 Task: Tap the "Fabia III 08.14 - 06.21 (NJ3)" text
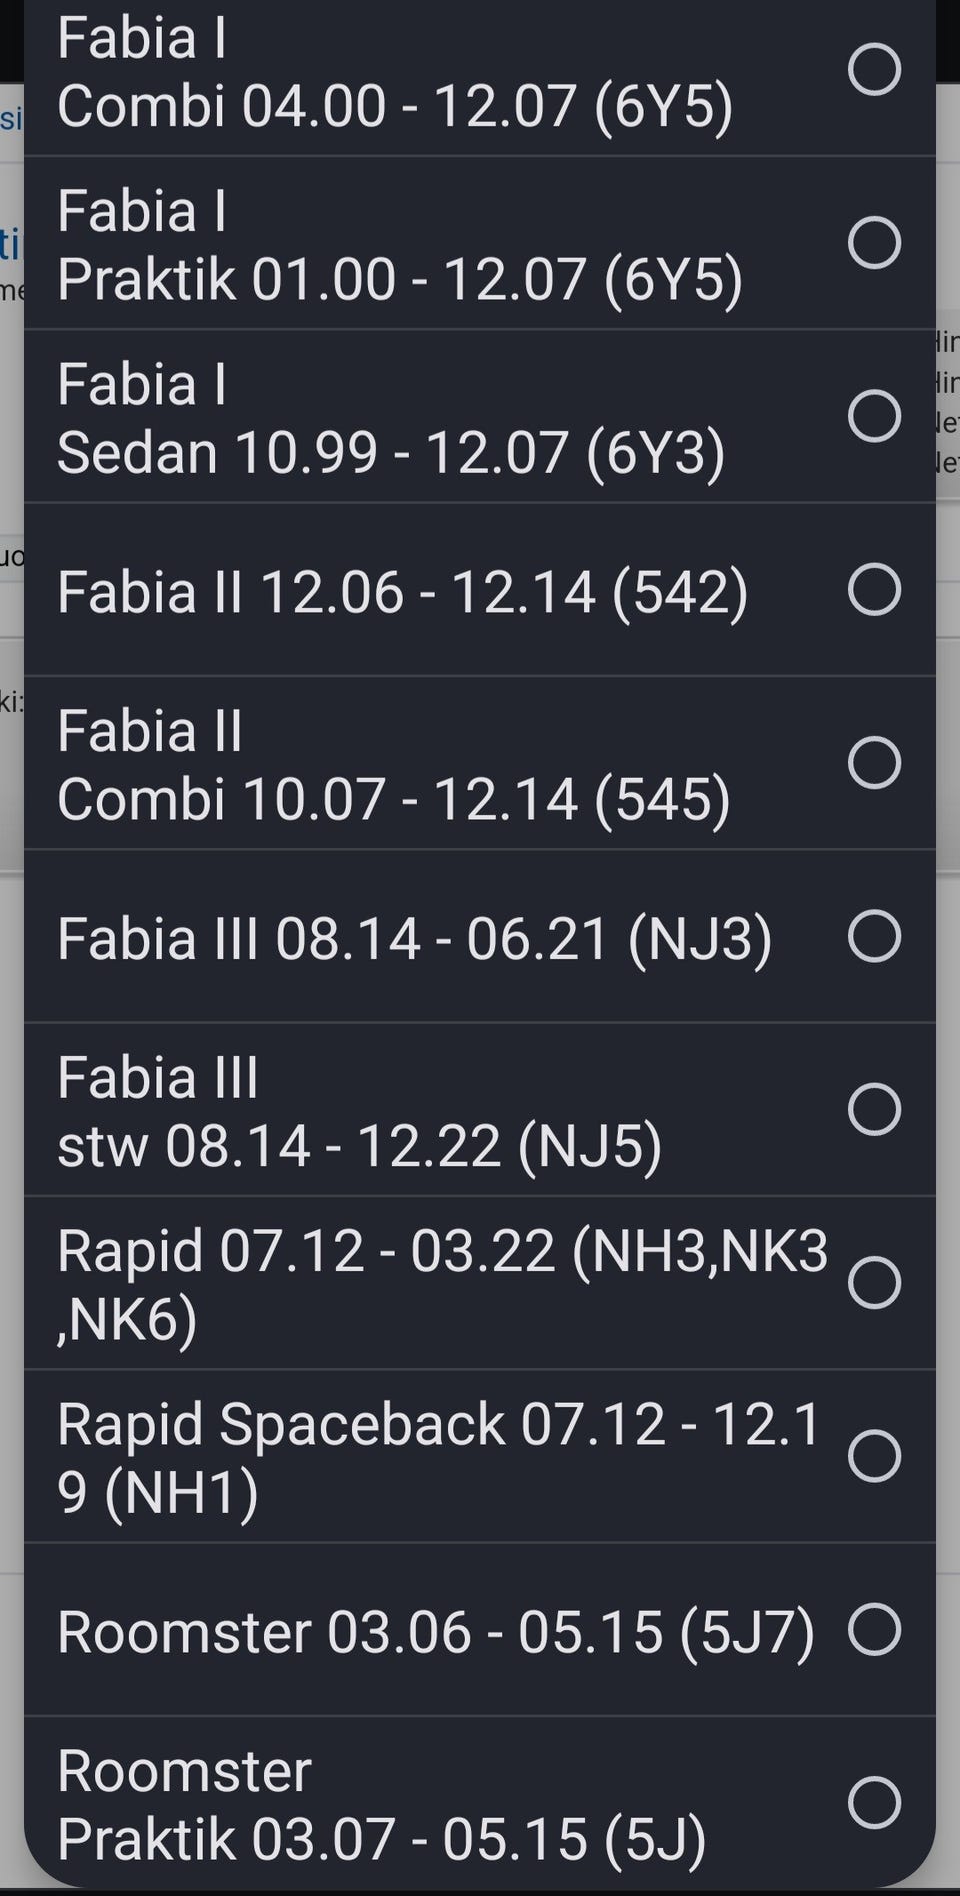tap(414, 938)
